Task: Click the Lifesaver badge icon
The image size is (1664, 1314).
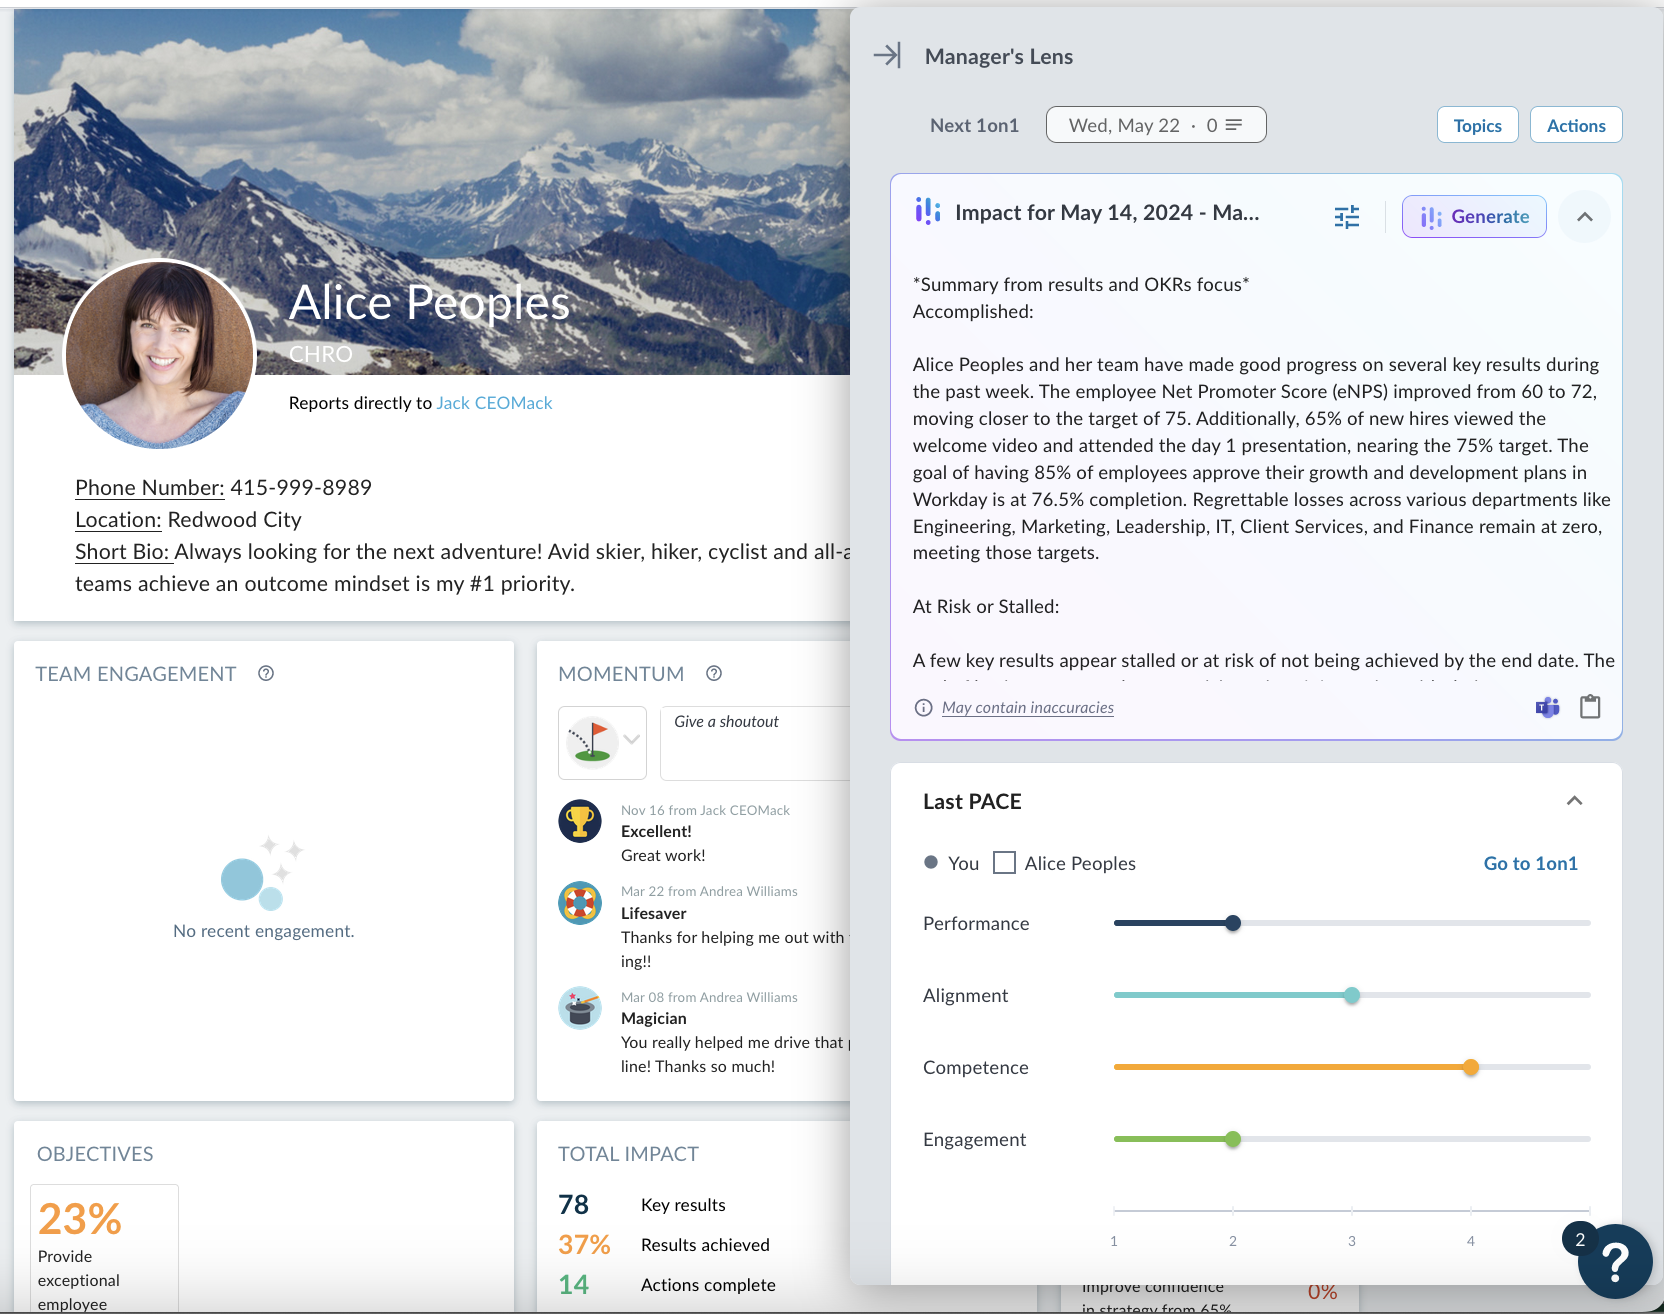Action: click(580, 903)
